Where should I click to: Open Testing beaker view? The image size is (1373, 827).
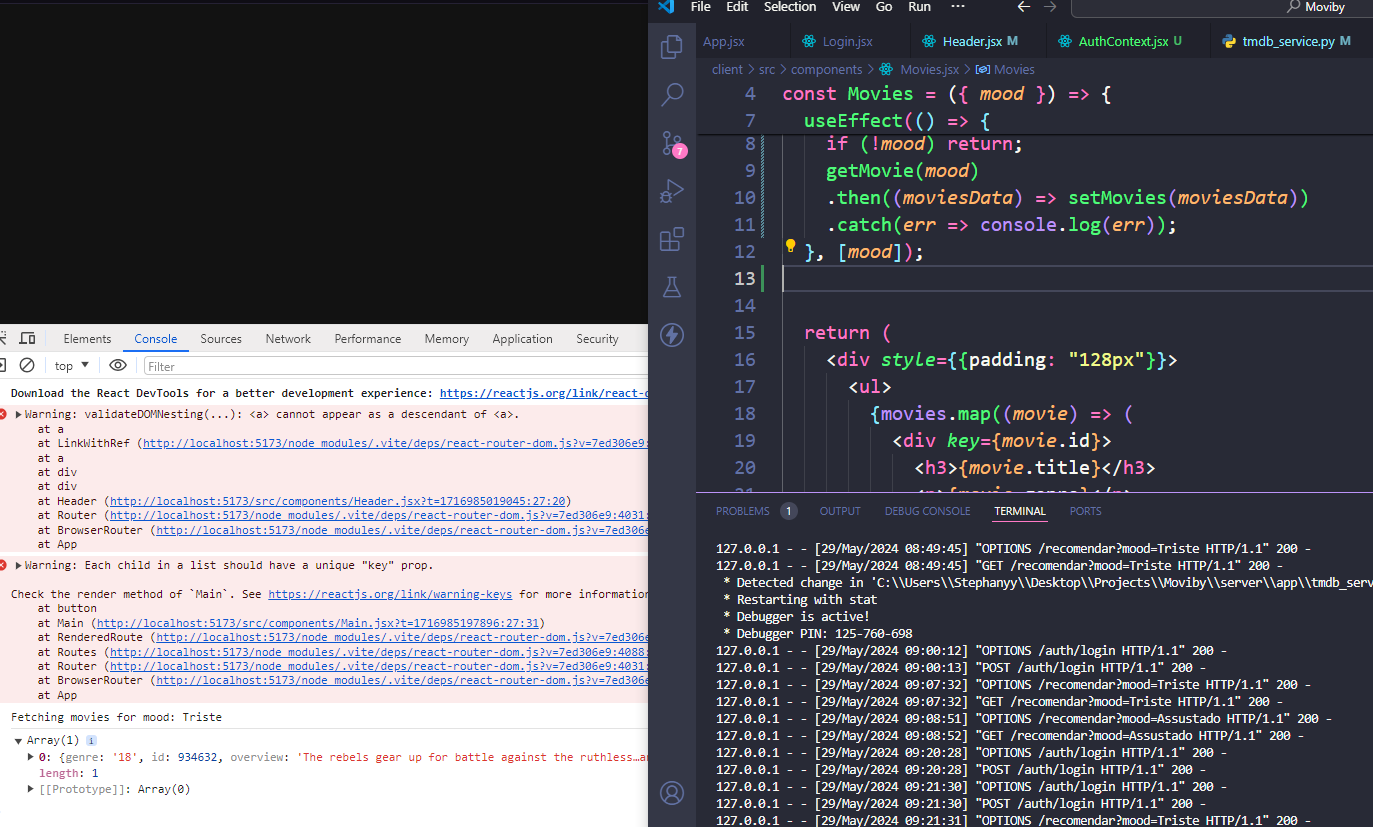pyautogui.click(x=672, y=287)
